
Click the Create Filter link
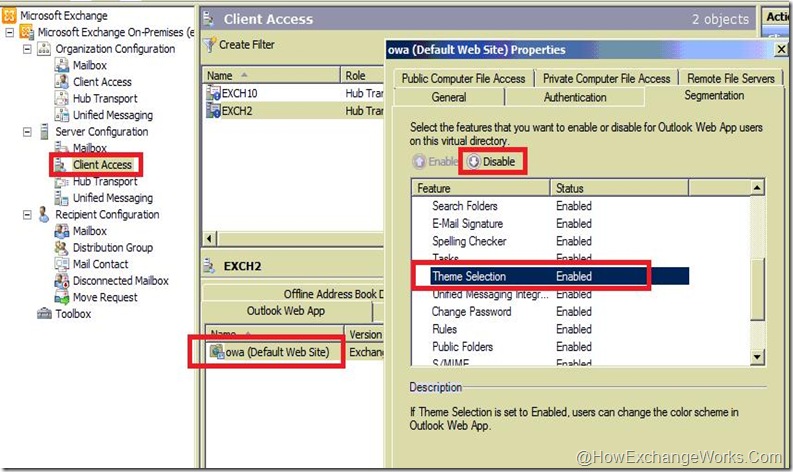[247, 45]
